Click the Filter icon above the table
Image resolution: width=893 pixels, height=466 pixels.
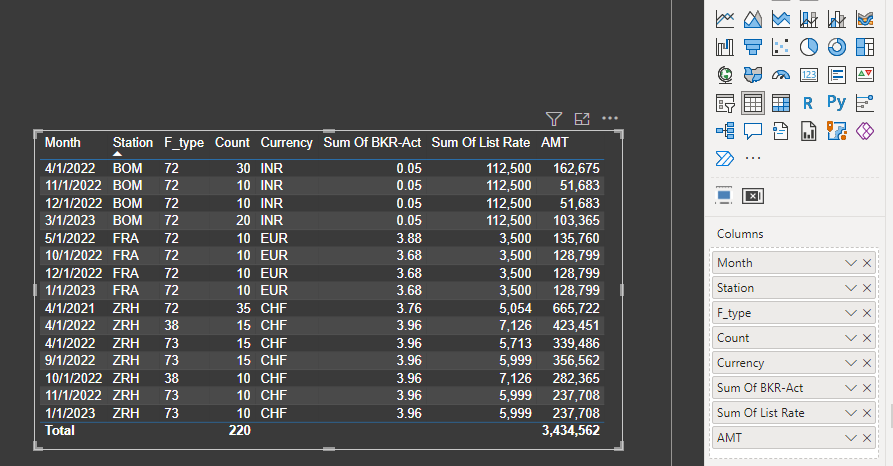click(x=554, y=118)
